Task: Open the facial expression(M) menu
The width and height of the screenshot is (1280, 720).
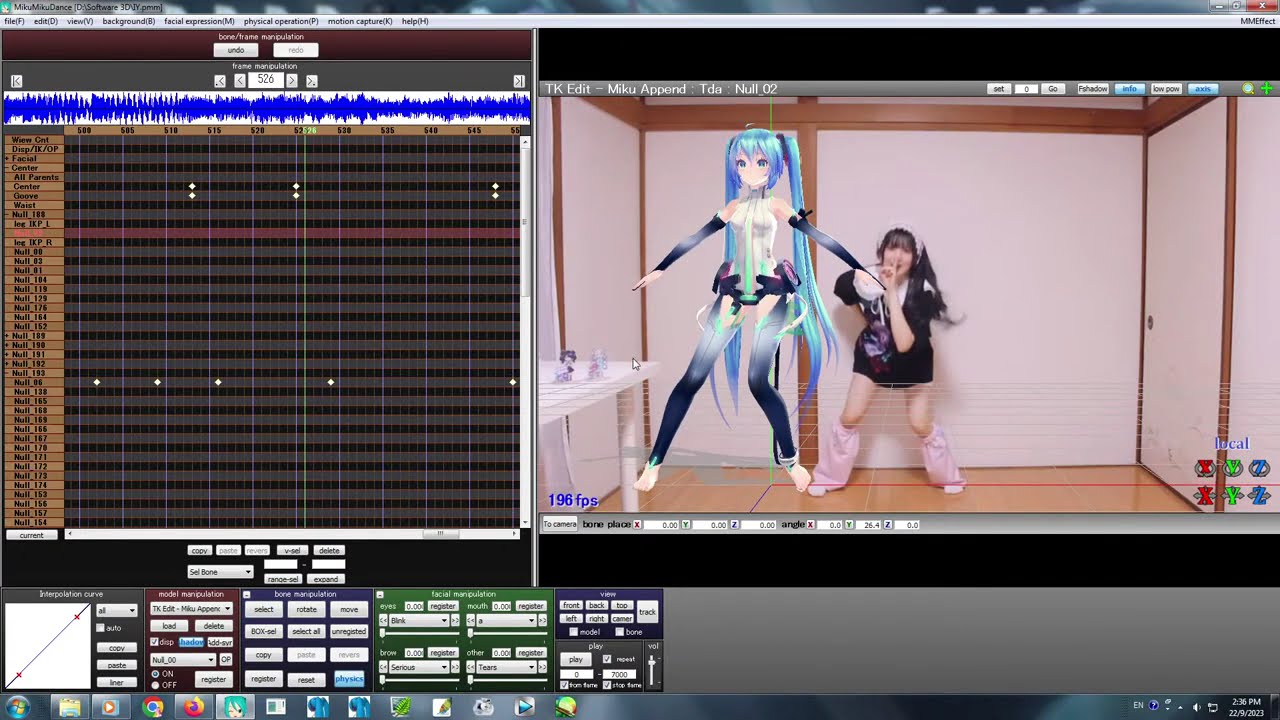Action: coord(199,21)
